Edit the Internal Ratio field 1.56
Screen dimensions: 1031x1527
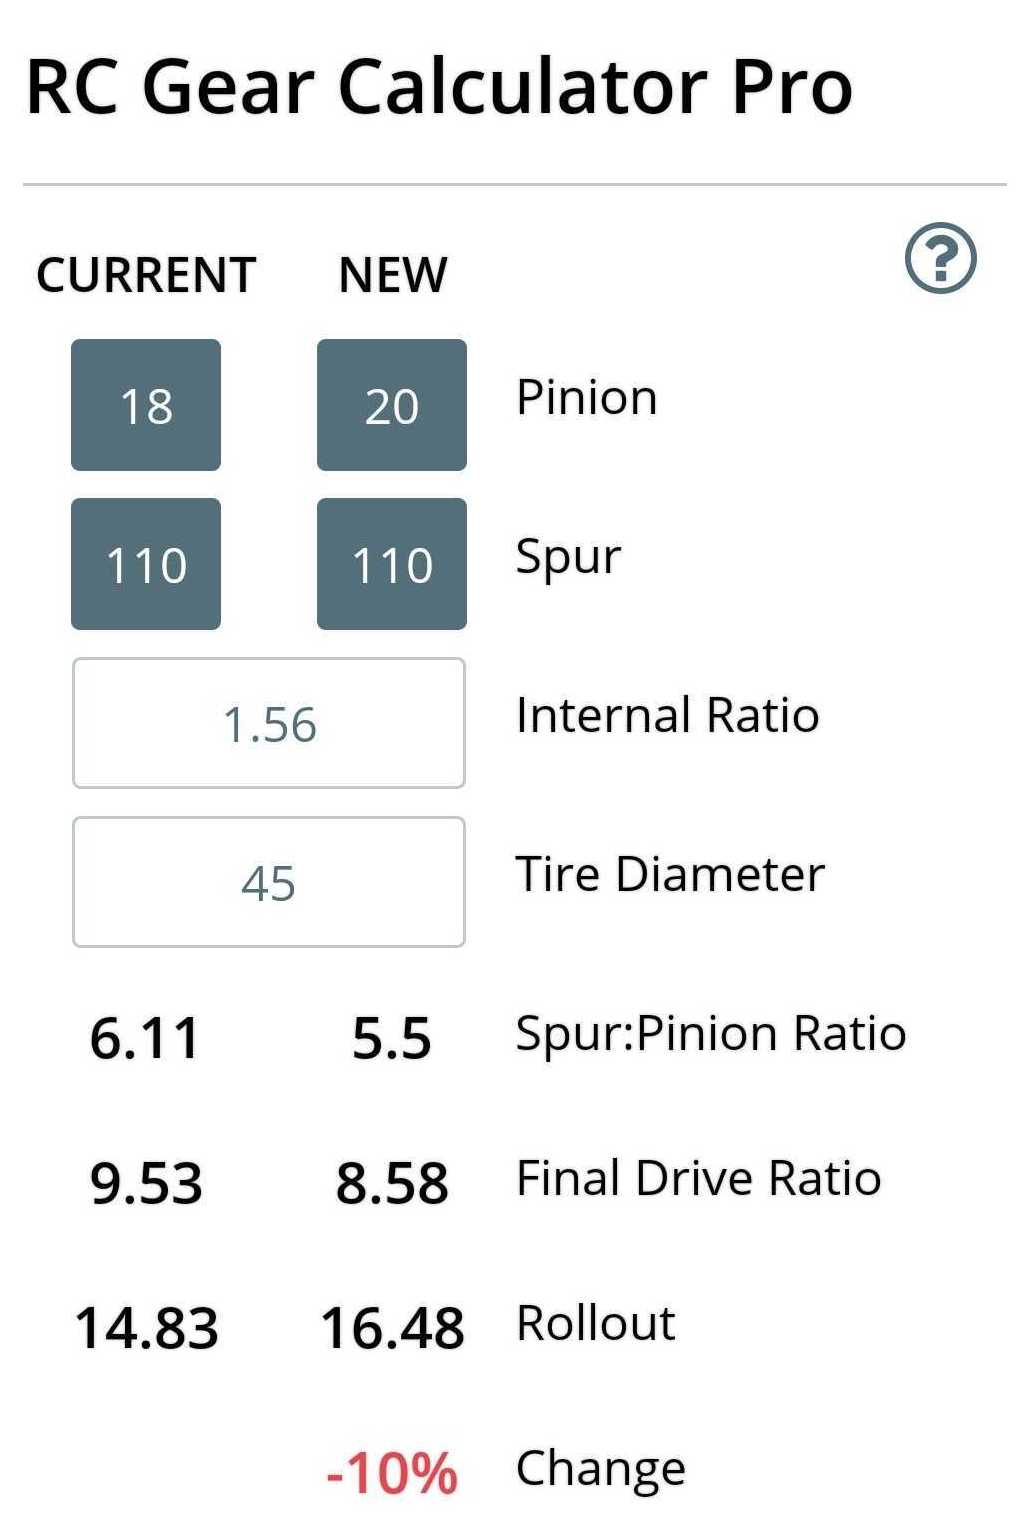click(x=269, y=723)
